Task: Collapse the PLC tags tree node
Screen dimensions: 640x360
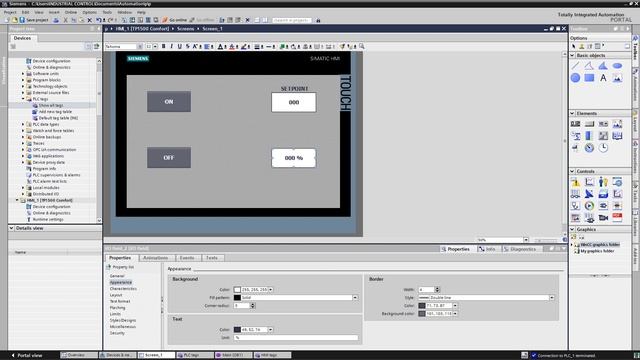Action: (23, 99)
